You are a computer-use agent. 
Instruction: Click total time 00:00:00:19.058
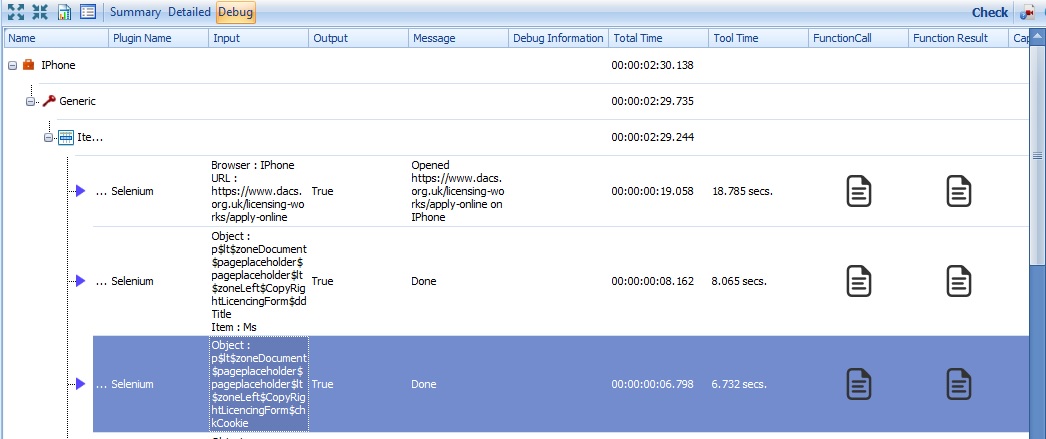[652, 191]
